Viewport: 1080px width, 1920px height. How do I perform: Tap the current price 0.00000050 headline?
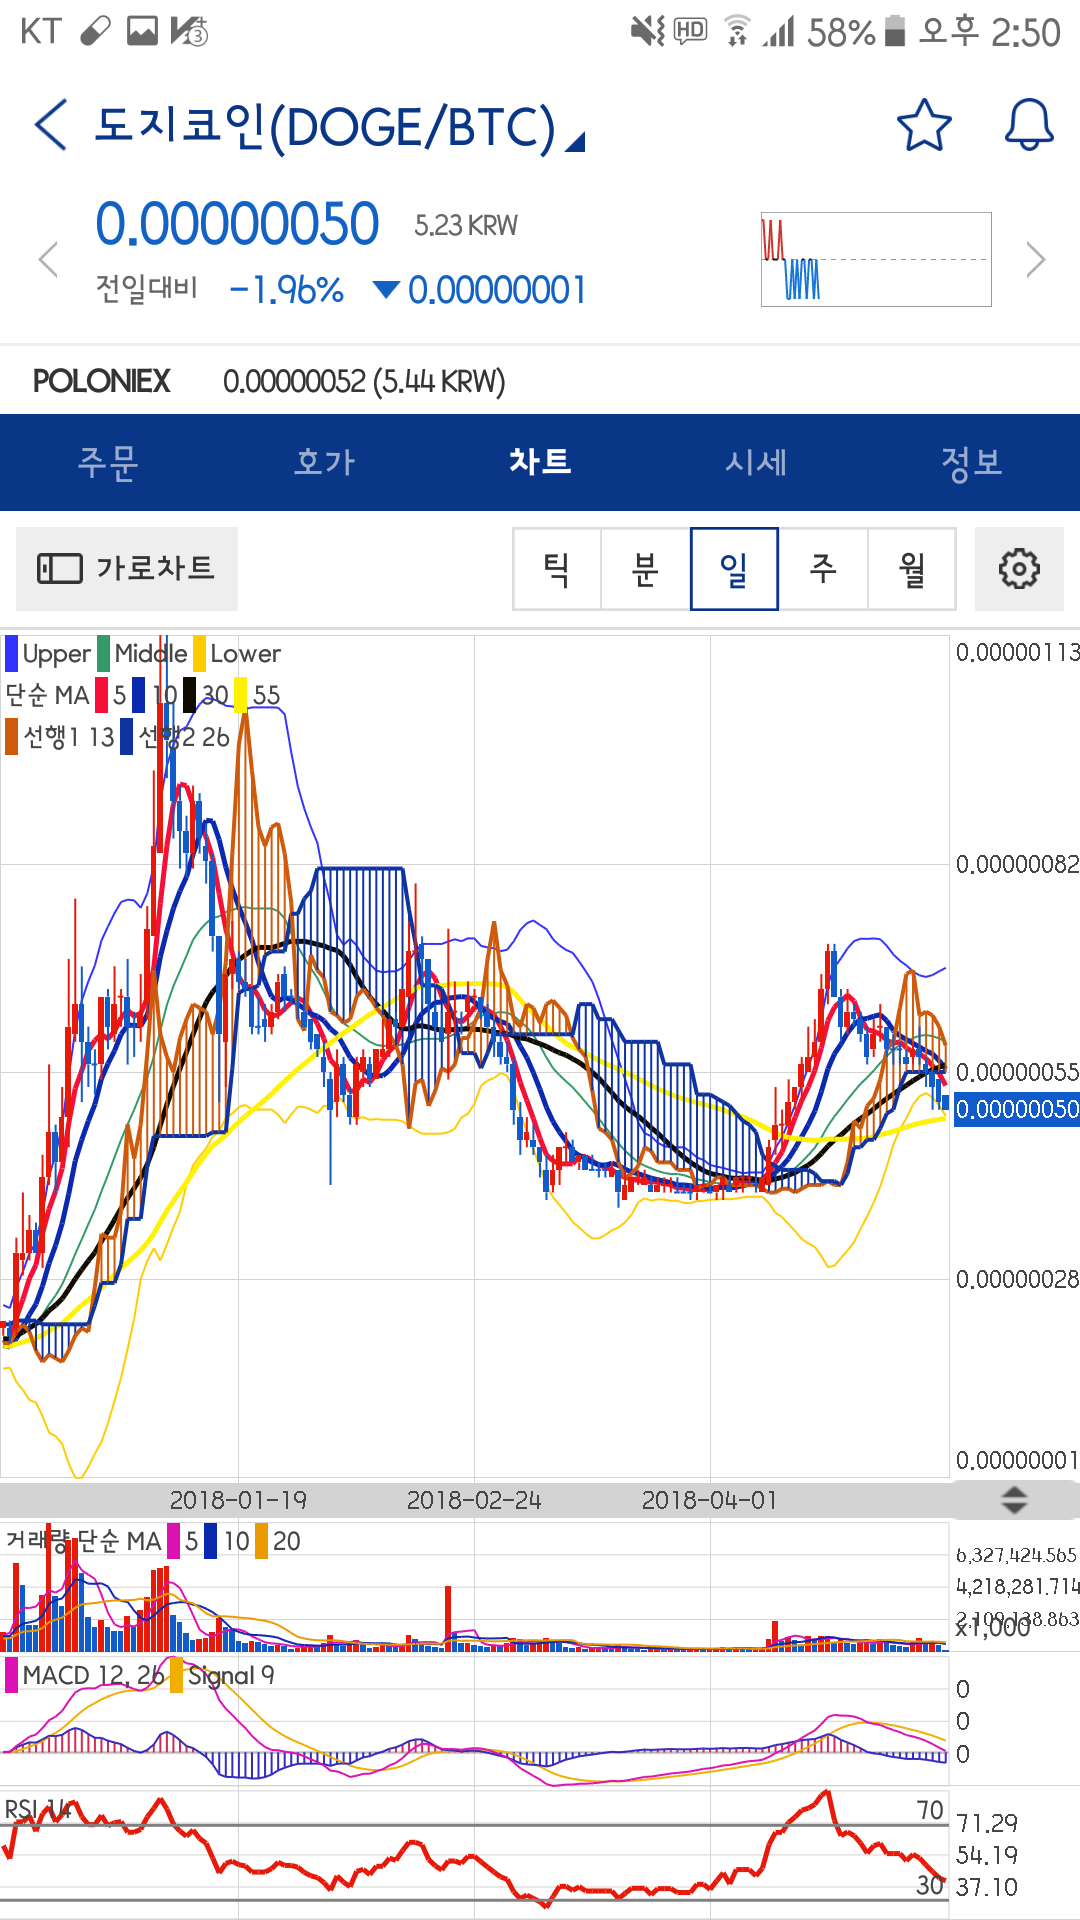237,224
